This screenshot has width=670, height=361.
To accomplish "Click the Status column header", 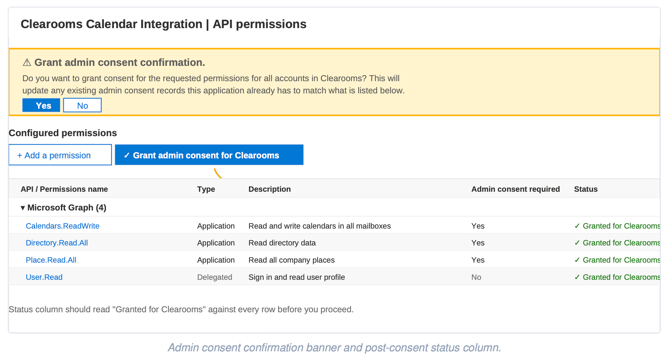I will (586, 189).
